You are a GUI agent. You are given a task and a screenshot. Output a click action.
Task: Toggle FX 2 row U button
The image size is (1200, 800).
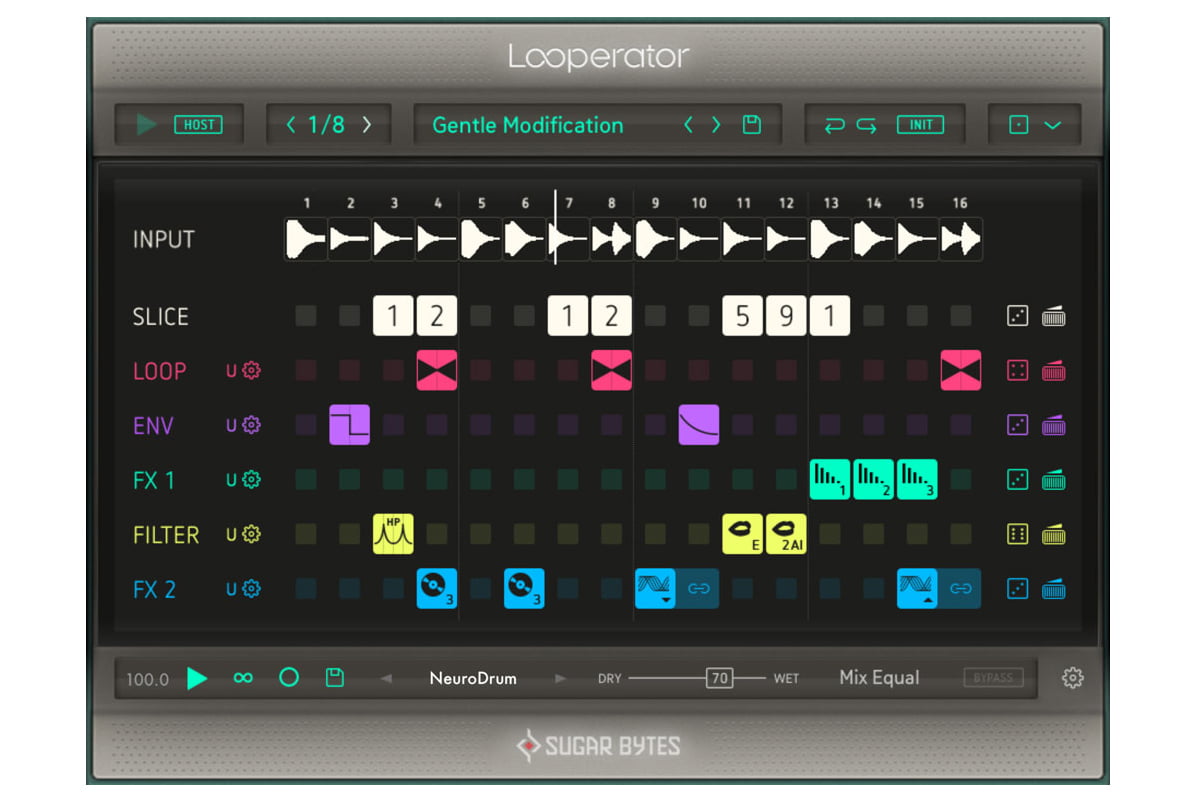[231, 589]
